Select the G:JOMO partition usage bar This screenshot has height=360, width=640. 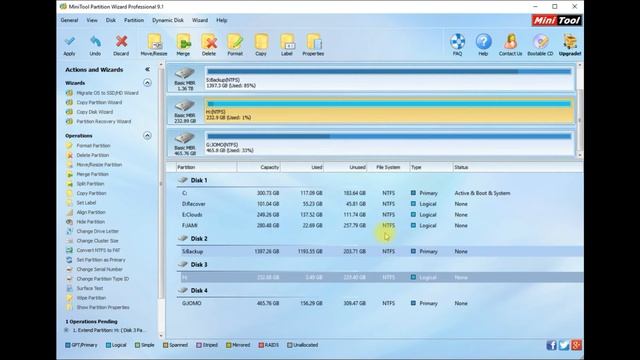tap(389, 136)
